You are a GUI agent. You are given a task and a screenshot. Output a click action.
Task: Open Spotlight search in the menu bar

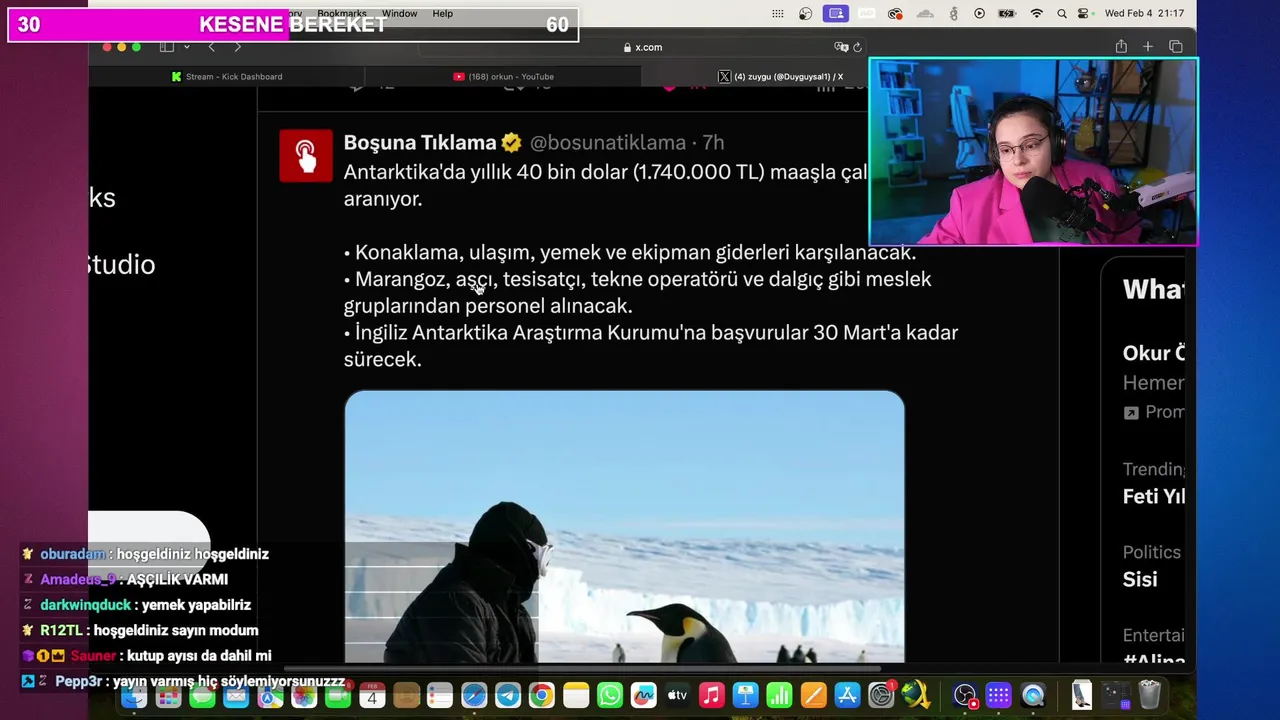coord(1062,14)
